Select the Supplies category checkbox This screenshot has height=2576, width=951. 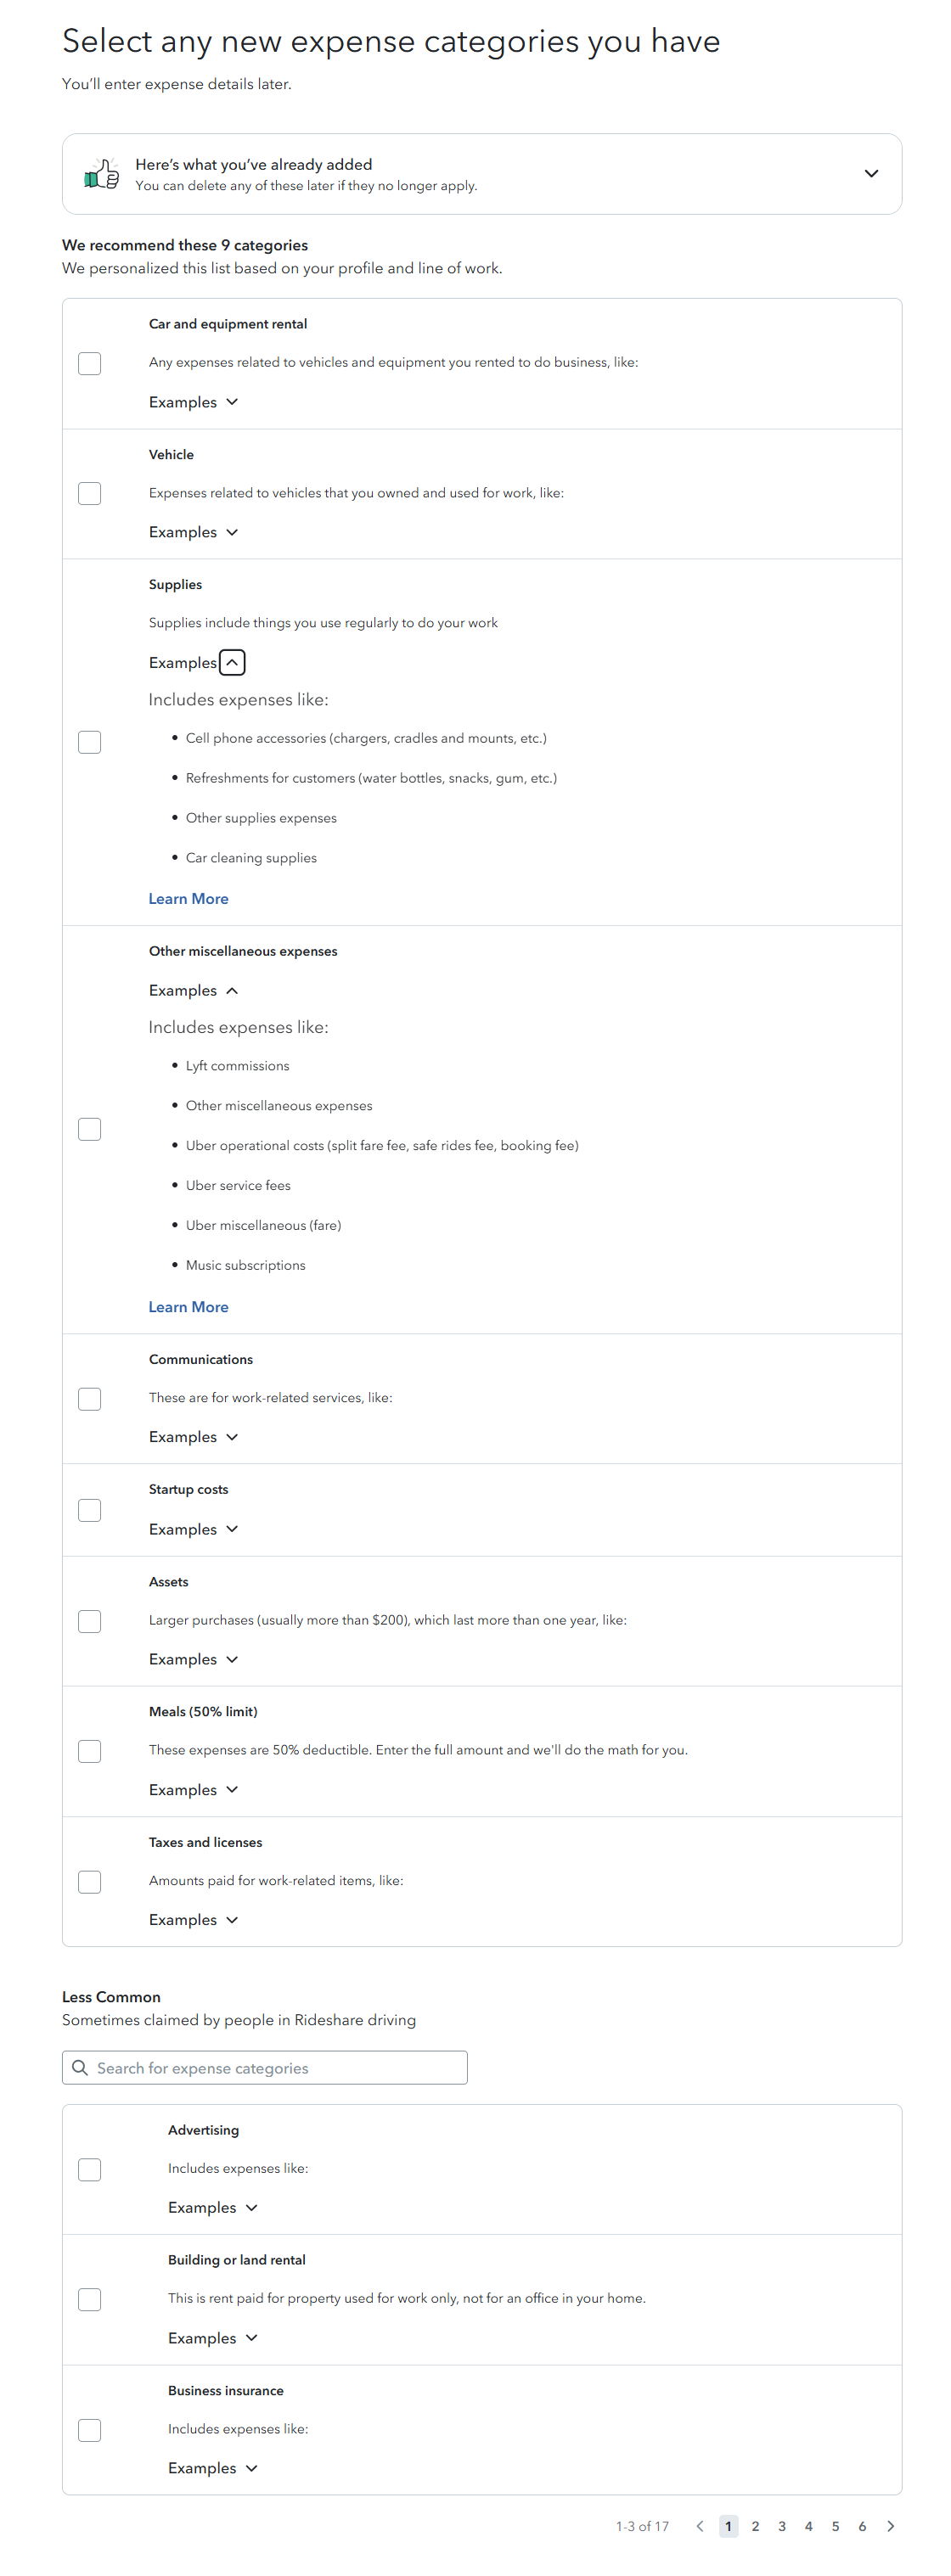click(x=90, y=742)
